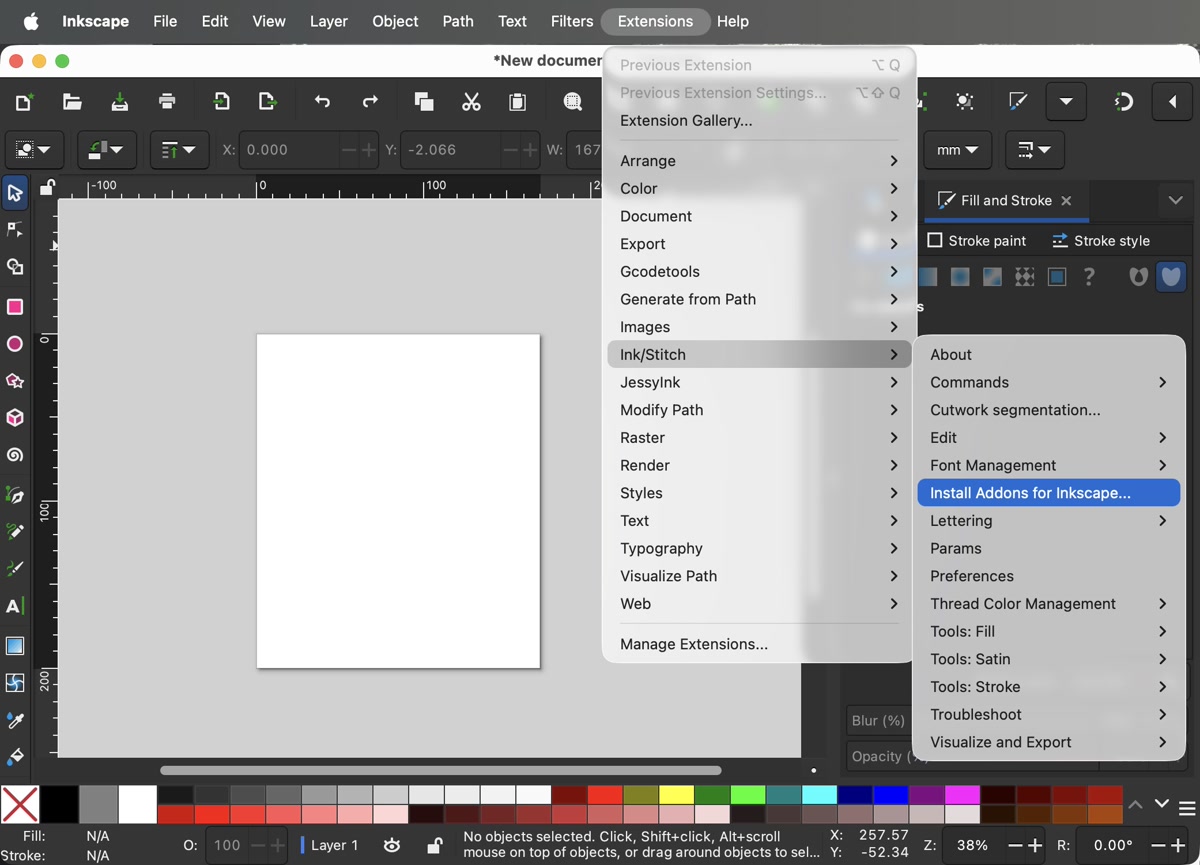1200x865 pixels.
Task: Click the Export file icon
Action: point(268,101)
